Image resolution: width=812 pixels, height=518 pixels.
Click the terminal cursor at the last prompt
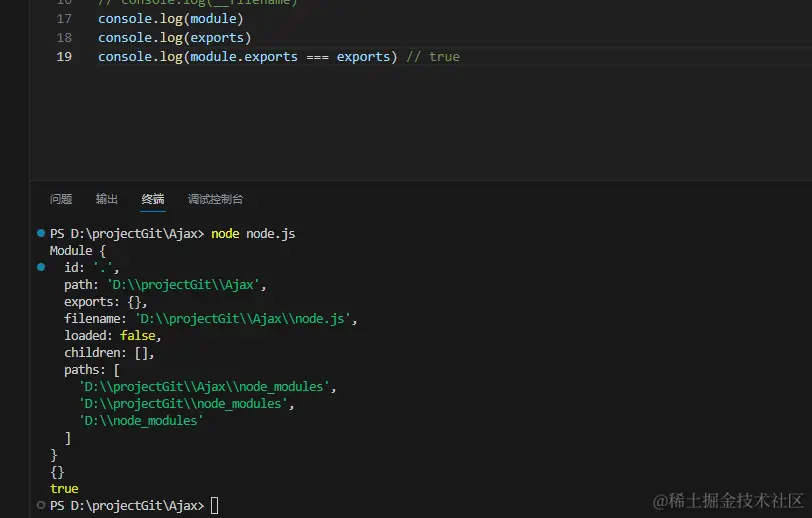click(214, 505)
